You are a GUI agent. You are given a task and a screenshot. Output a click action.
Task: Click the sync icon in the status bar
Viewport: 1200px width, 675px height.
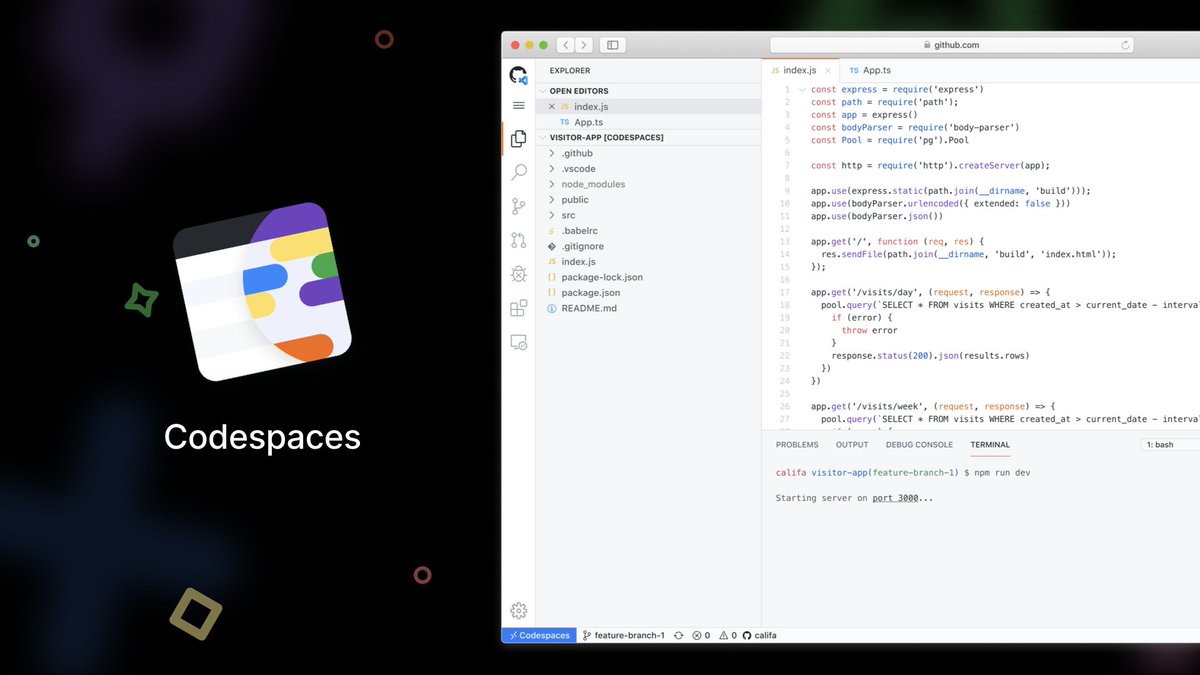tap(678, 635)
